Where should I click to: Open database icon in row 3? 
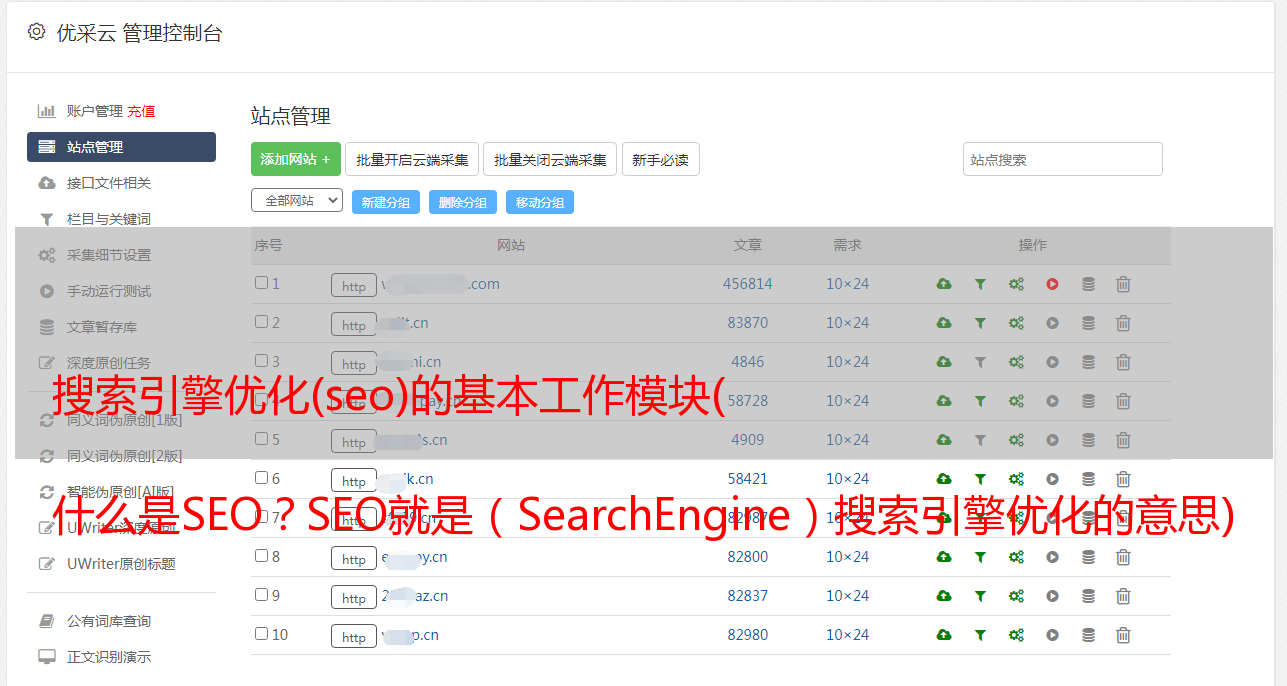(x=1088, y=362)
